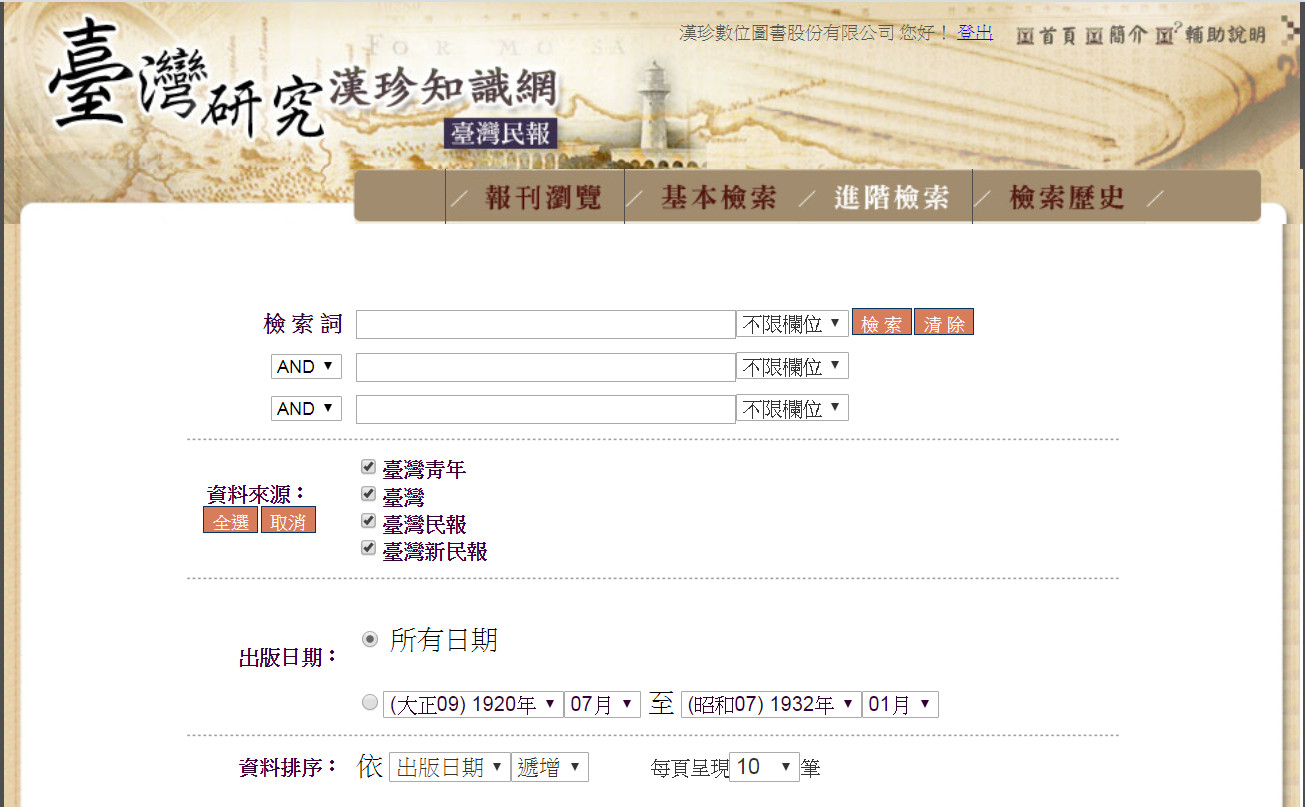Click the 臺灣新民報 label text
The width and height of the screenshot is (1305, 807).
[x=435, y=551]
